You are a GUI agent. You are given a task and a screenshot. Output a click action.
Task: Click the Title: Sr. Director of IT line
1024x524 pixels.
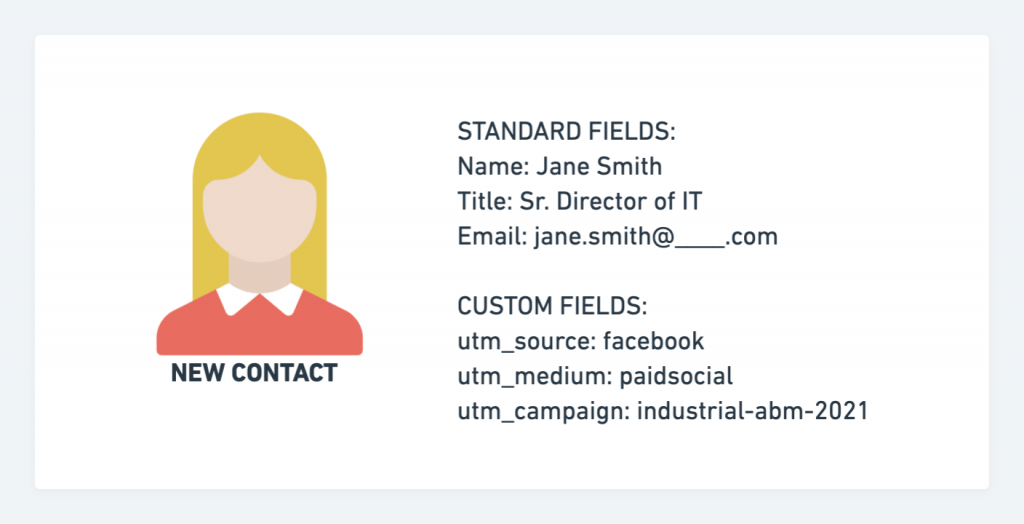pos(580,201)
